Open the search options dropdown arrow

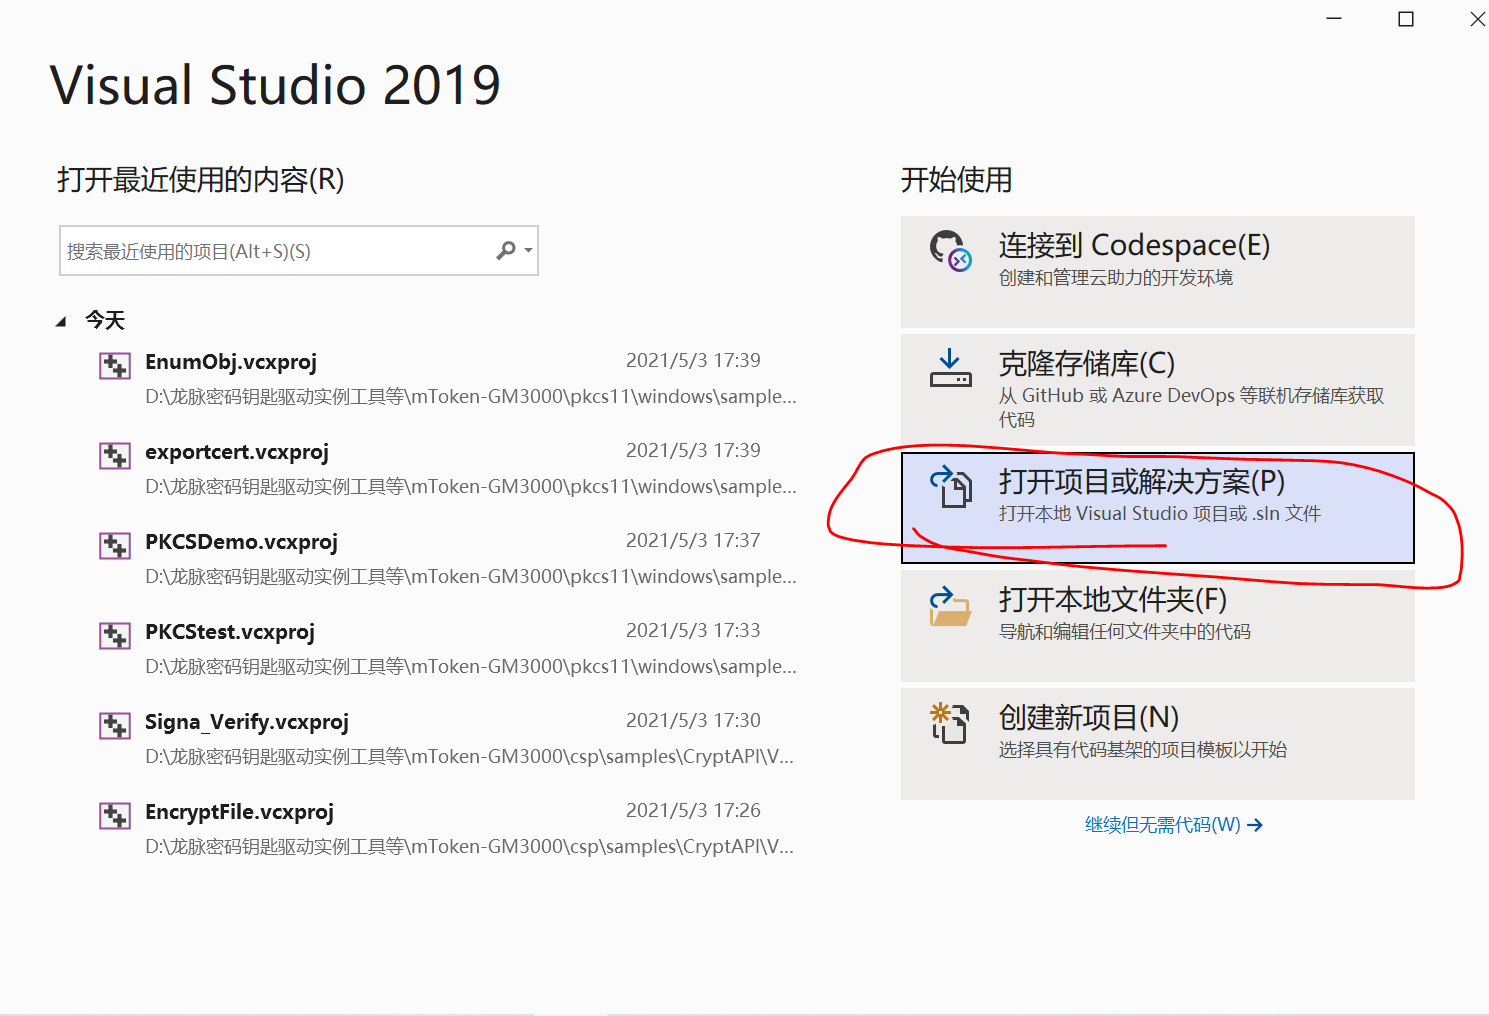(528, 250)
